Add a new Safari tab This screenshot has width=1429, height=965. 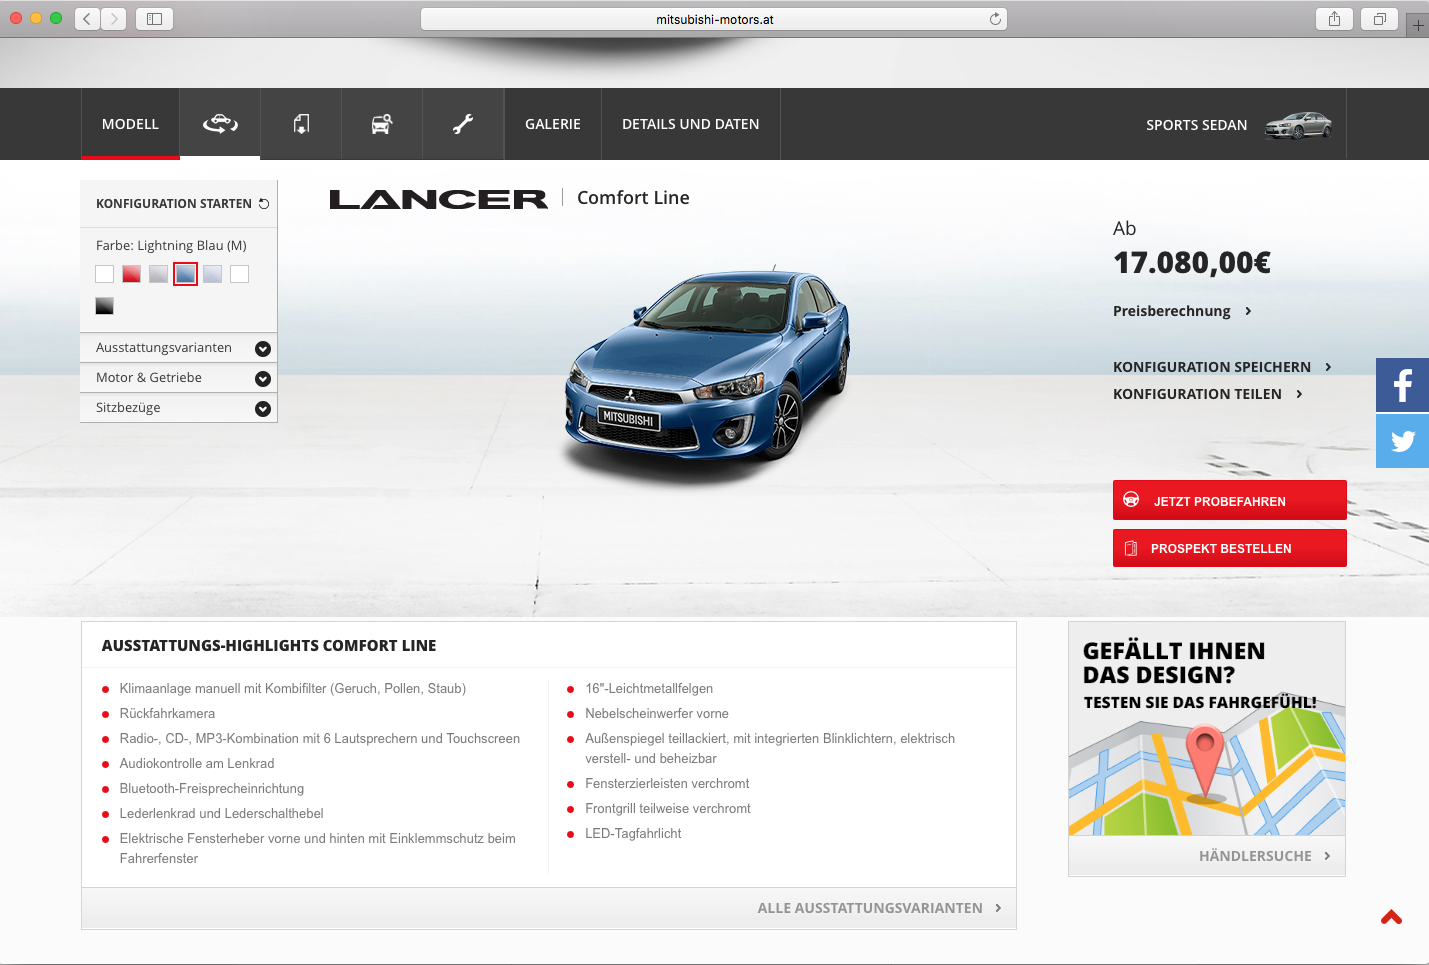click(x=1418, y=25)
